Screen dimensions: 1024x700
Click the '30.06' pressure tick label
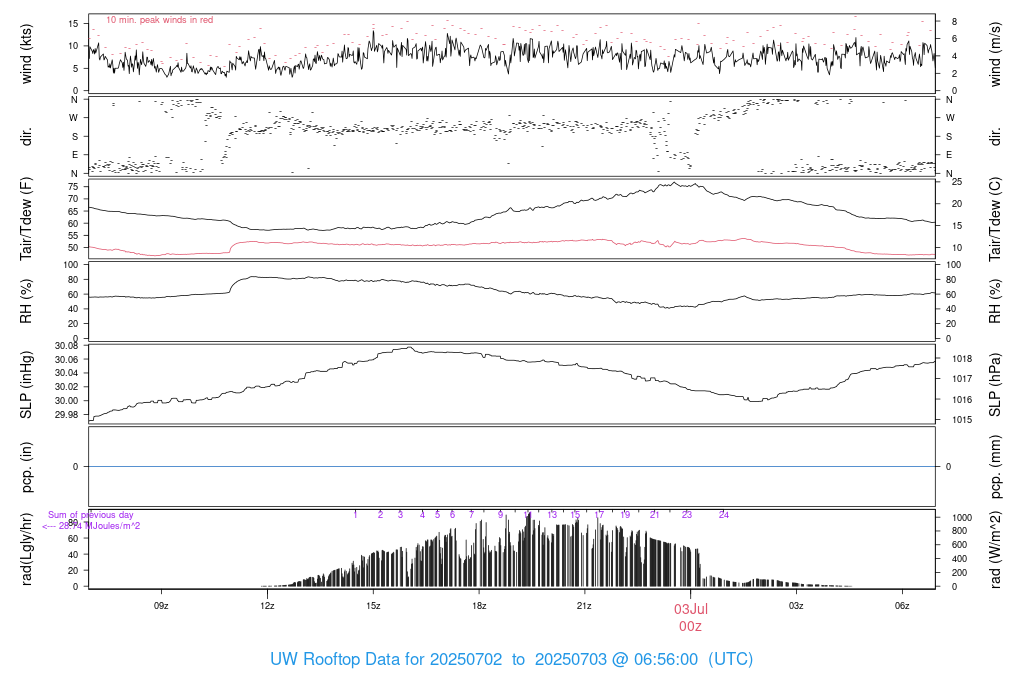(x=67, y=360)
